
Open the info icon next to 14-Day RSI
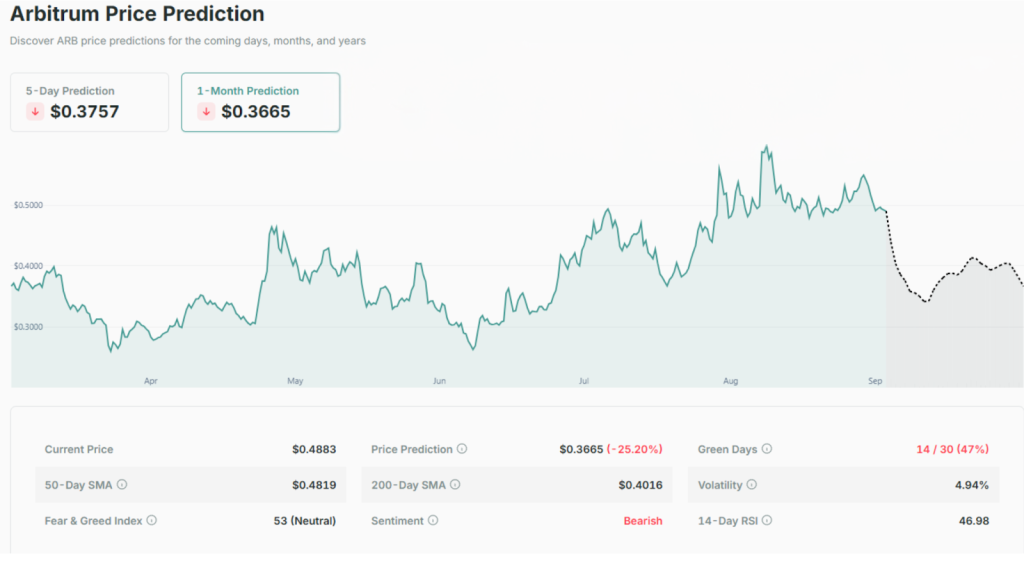pyautogui.click(x=767, y=520)
